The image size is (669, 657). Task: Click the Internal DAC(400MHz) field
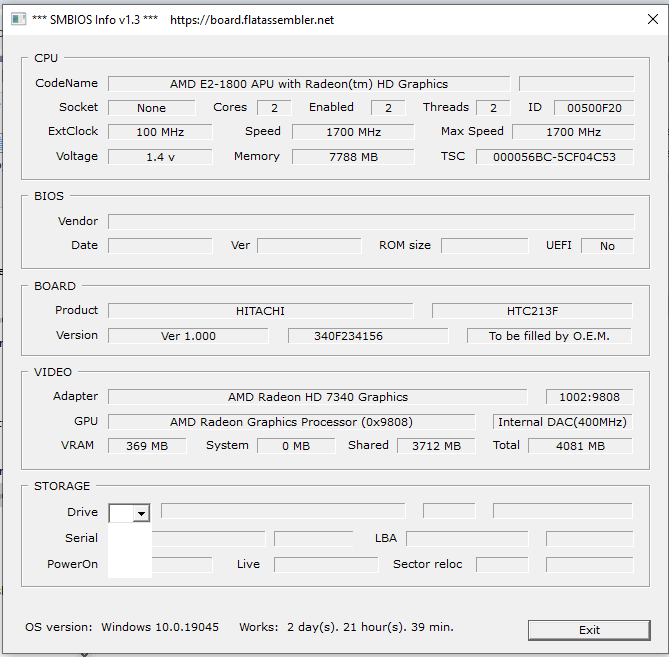(x=562, y=422)
